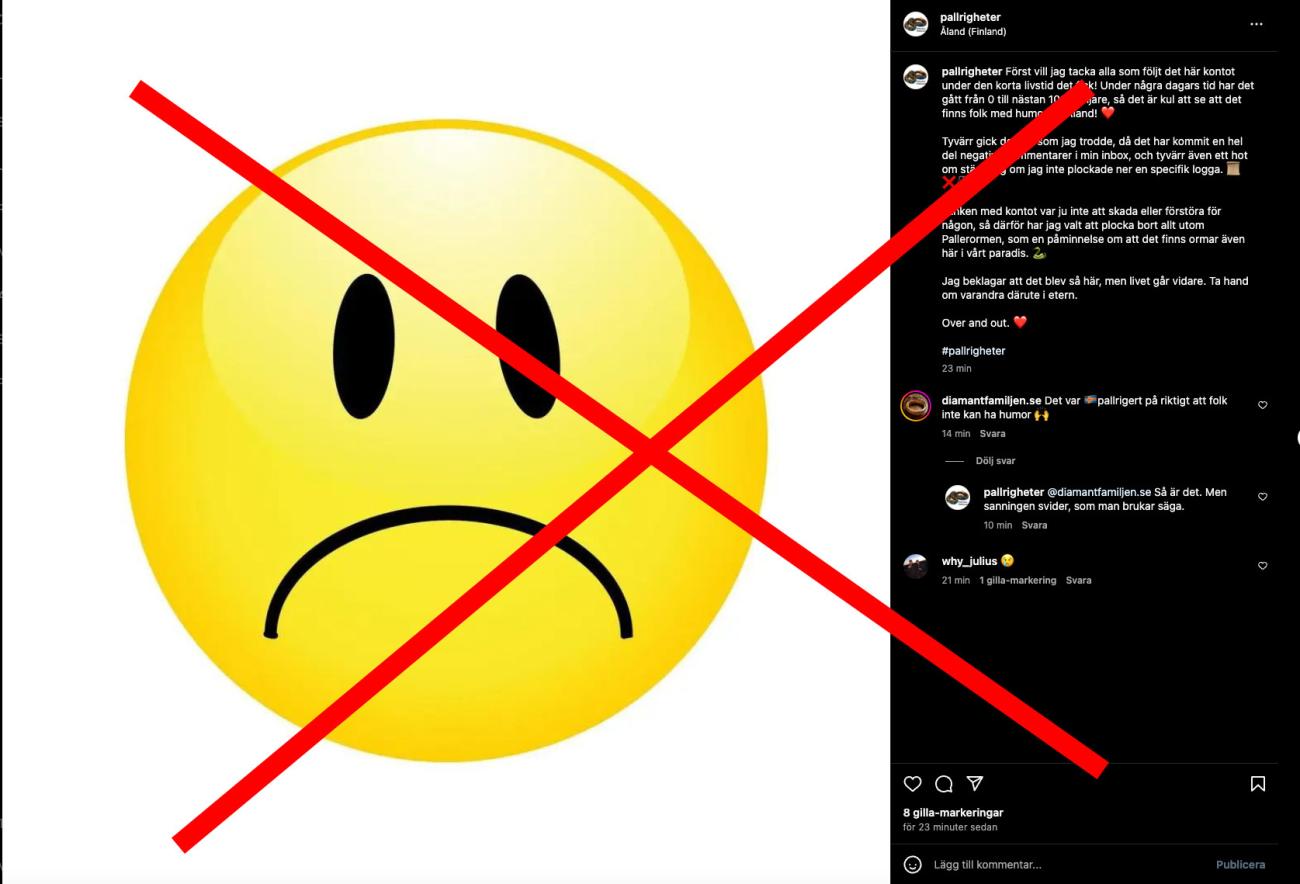Save the post with the bookmark icon

pos(1258,784)
